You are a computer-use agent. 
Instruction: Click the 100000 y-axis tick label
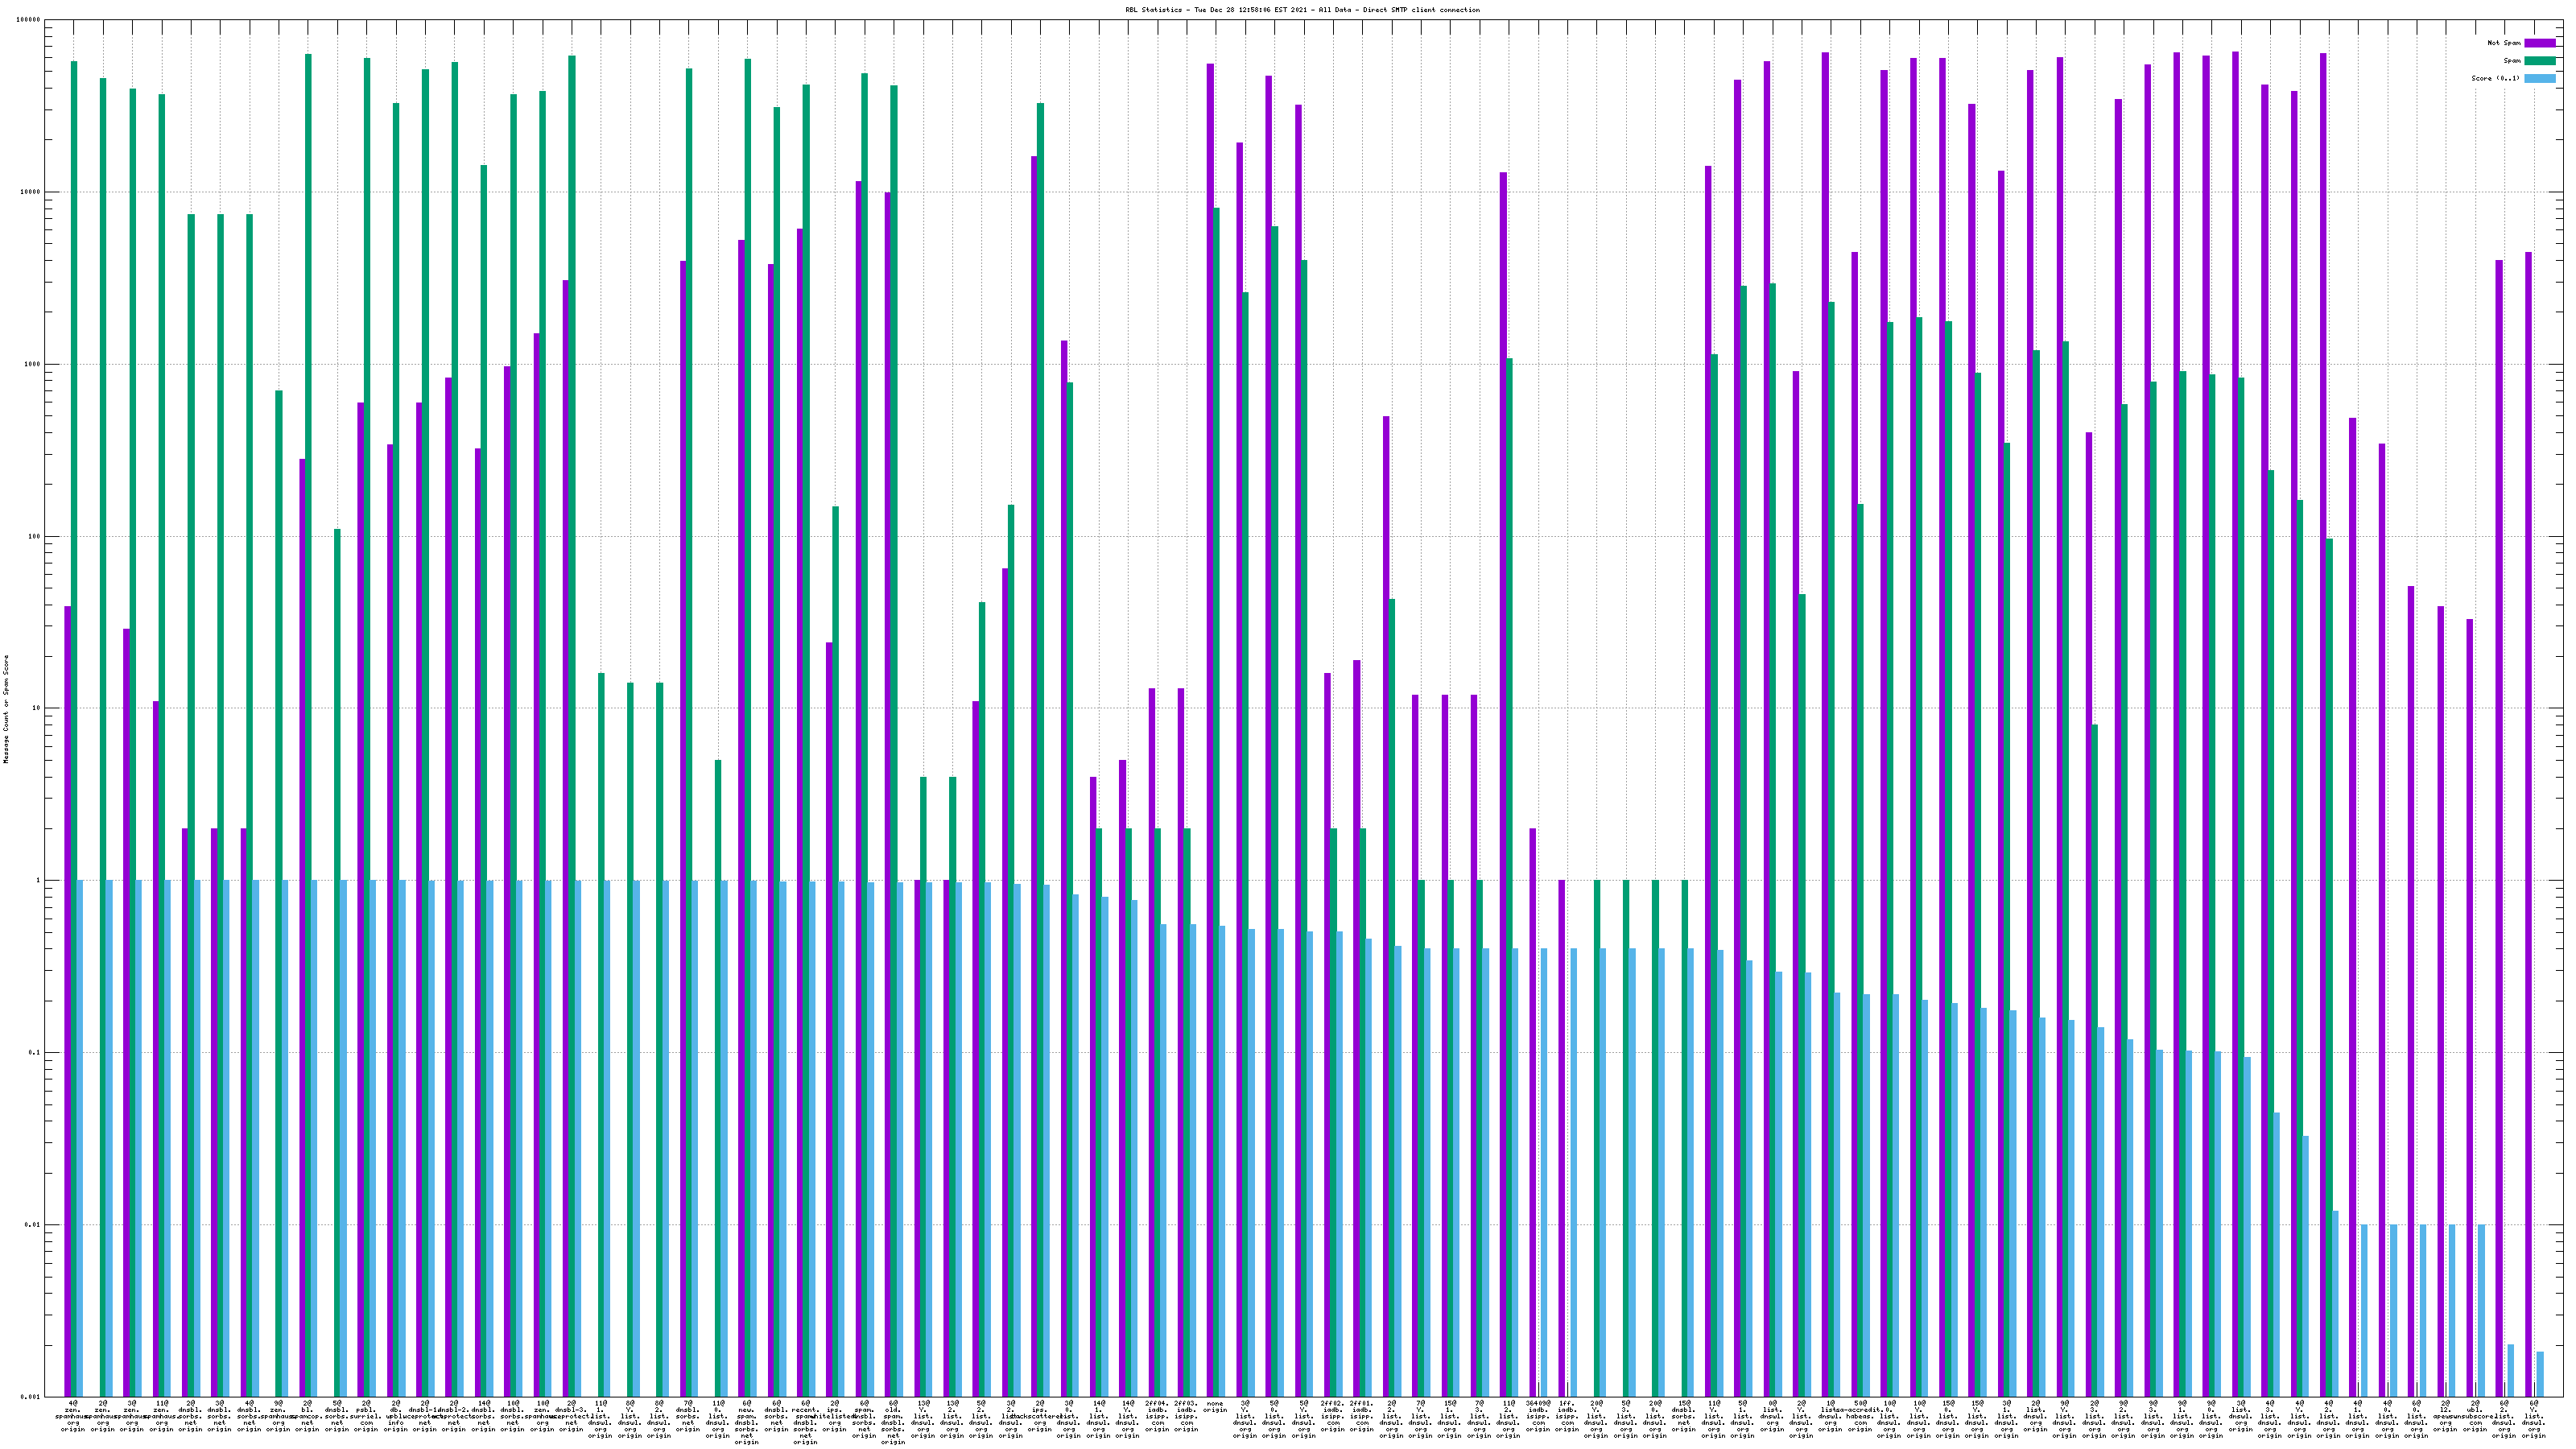29,20
